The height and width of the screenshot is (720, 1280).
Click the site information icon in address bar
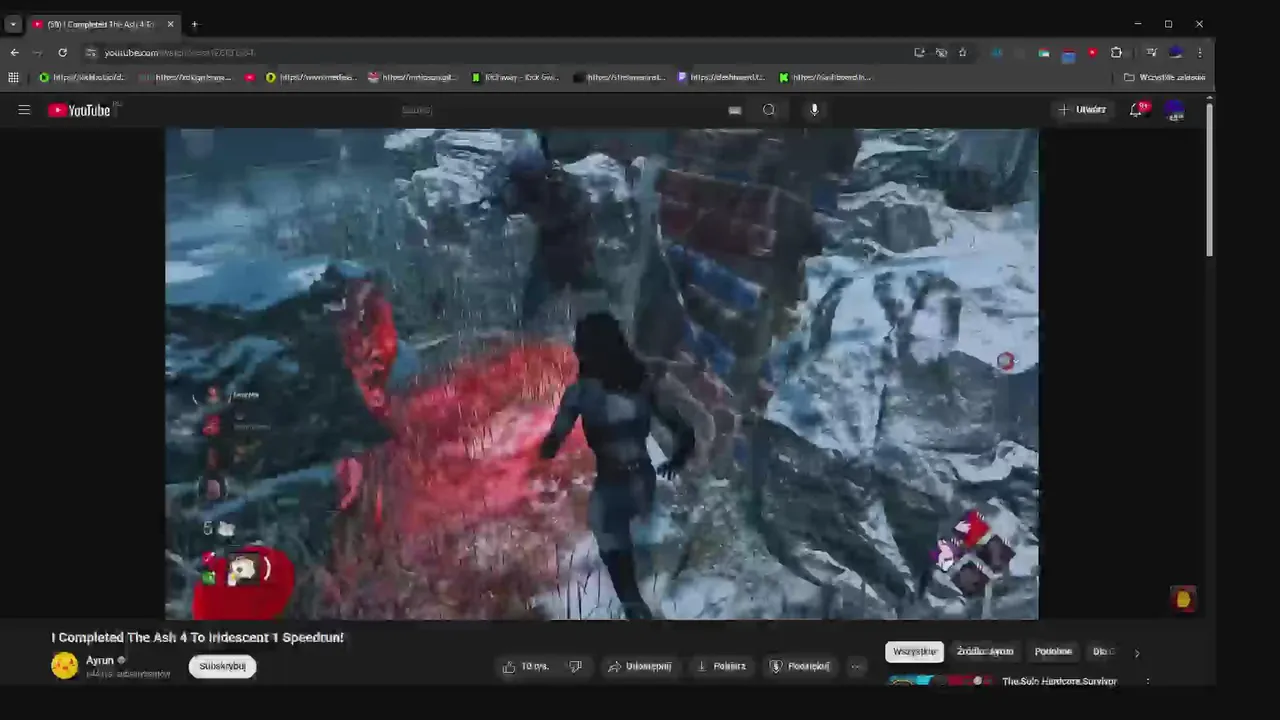[91, 52]
